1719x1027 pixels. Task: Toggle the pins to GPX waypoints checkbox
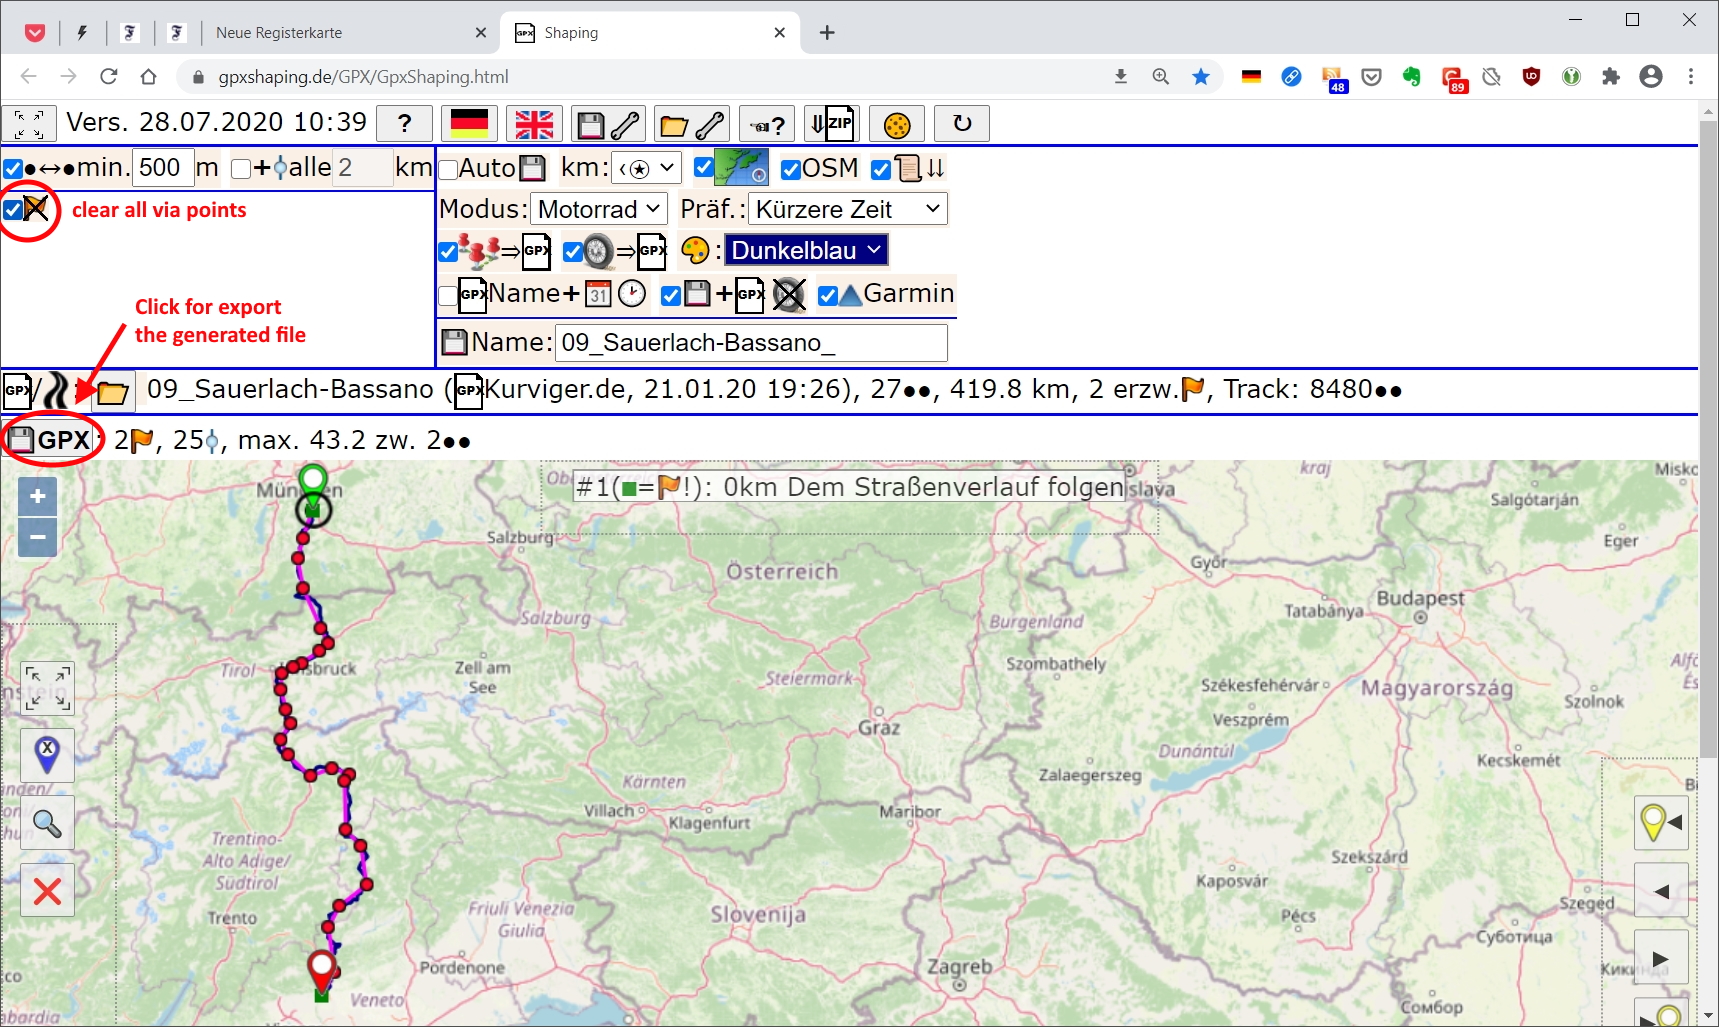tap(449, 252)
